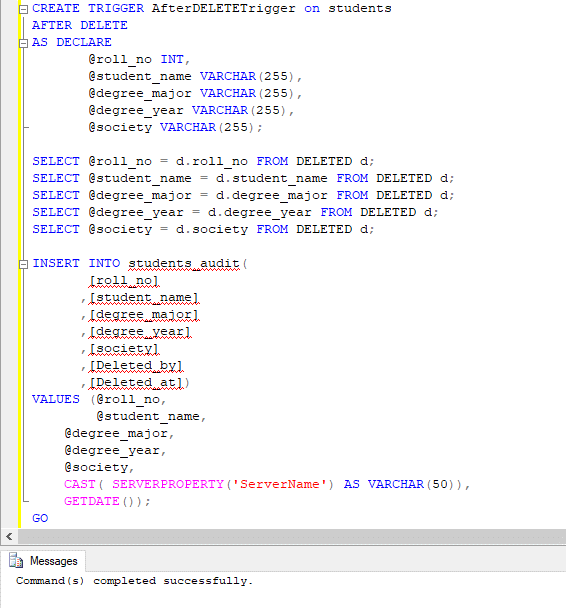This screenshot has width=566, height=608.
Task: Collapse the INSERT INTO statement block
Action: coord(24,264)
